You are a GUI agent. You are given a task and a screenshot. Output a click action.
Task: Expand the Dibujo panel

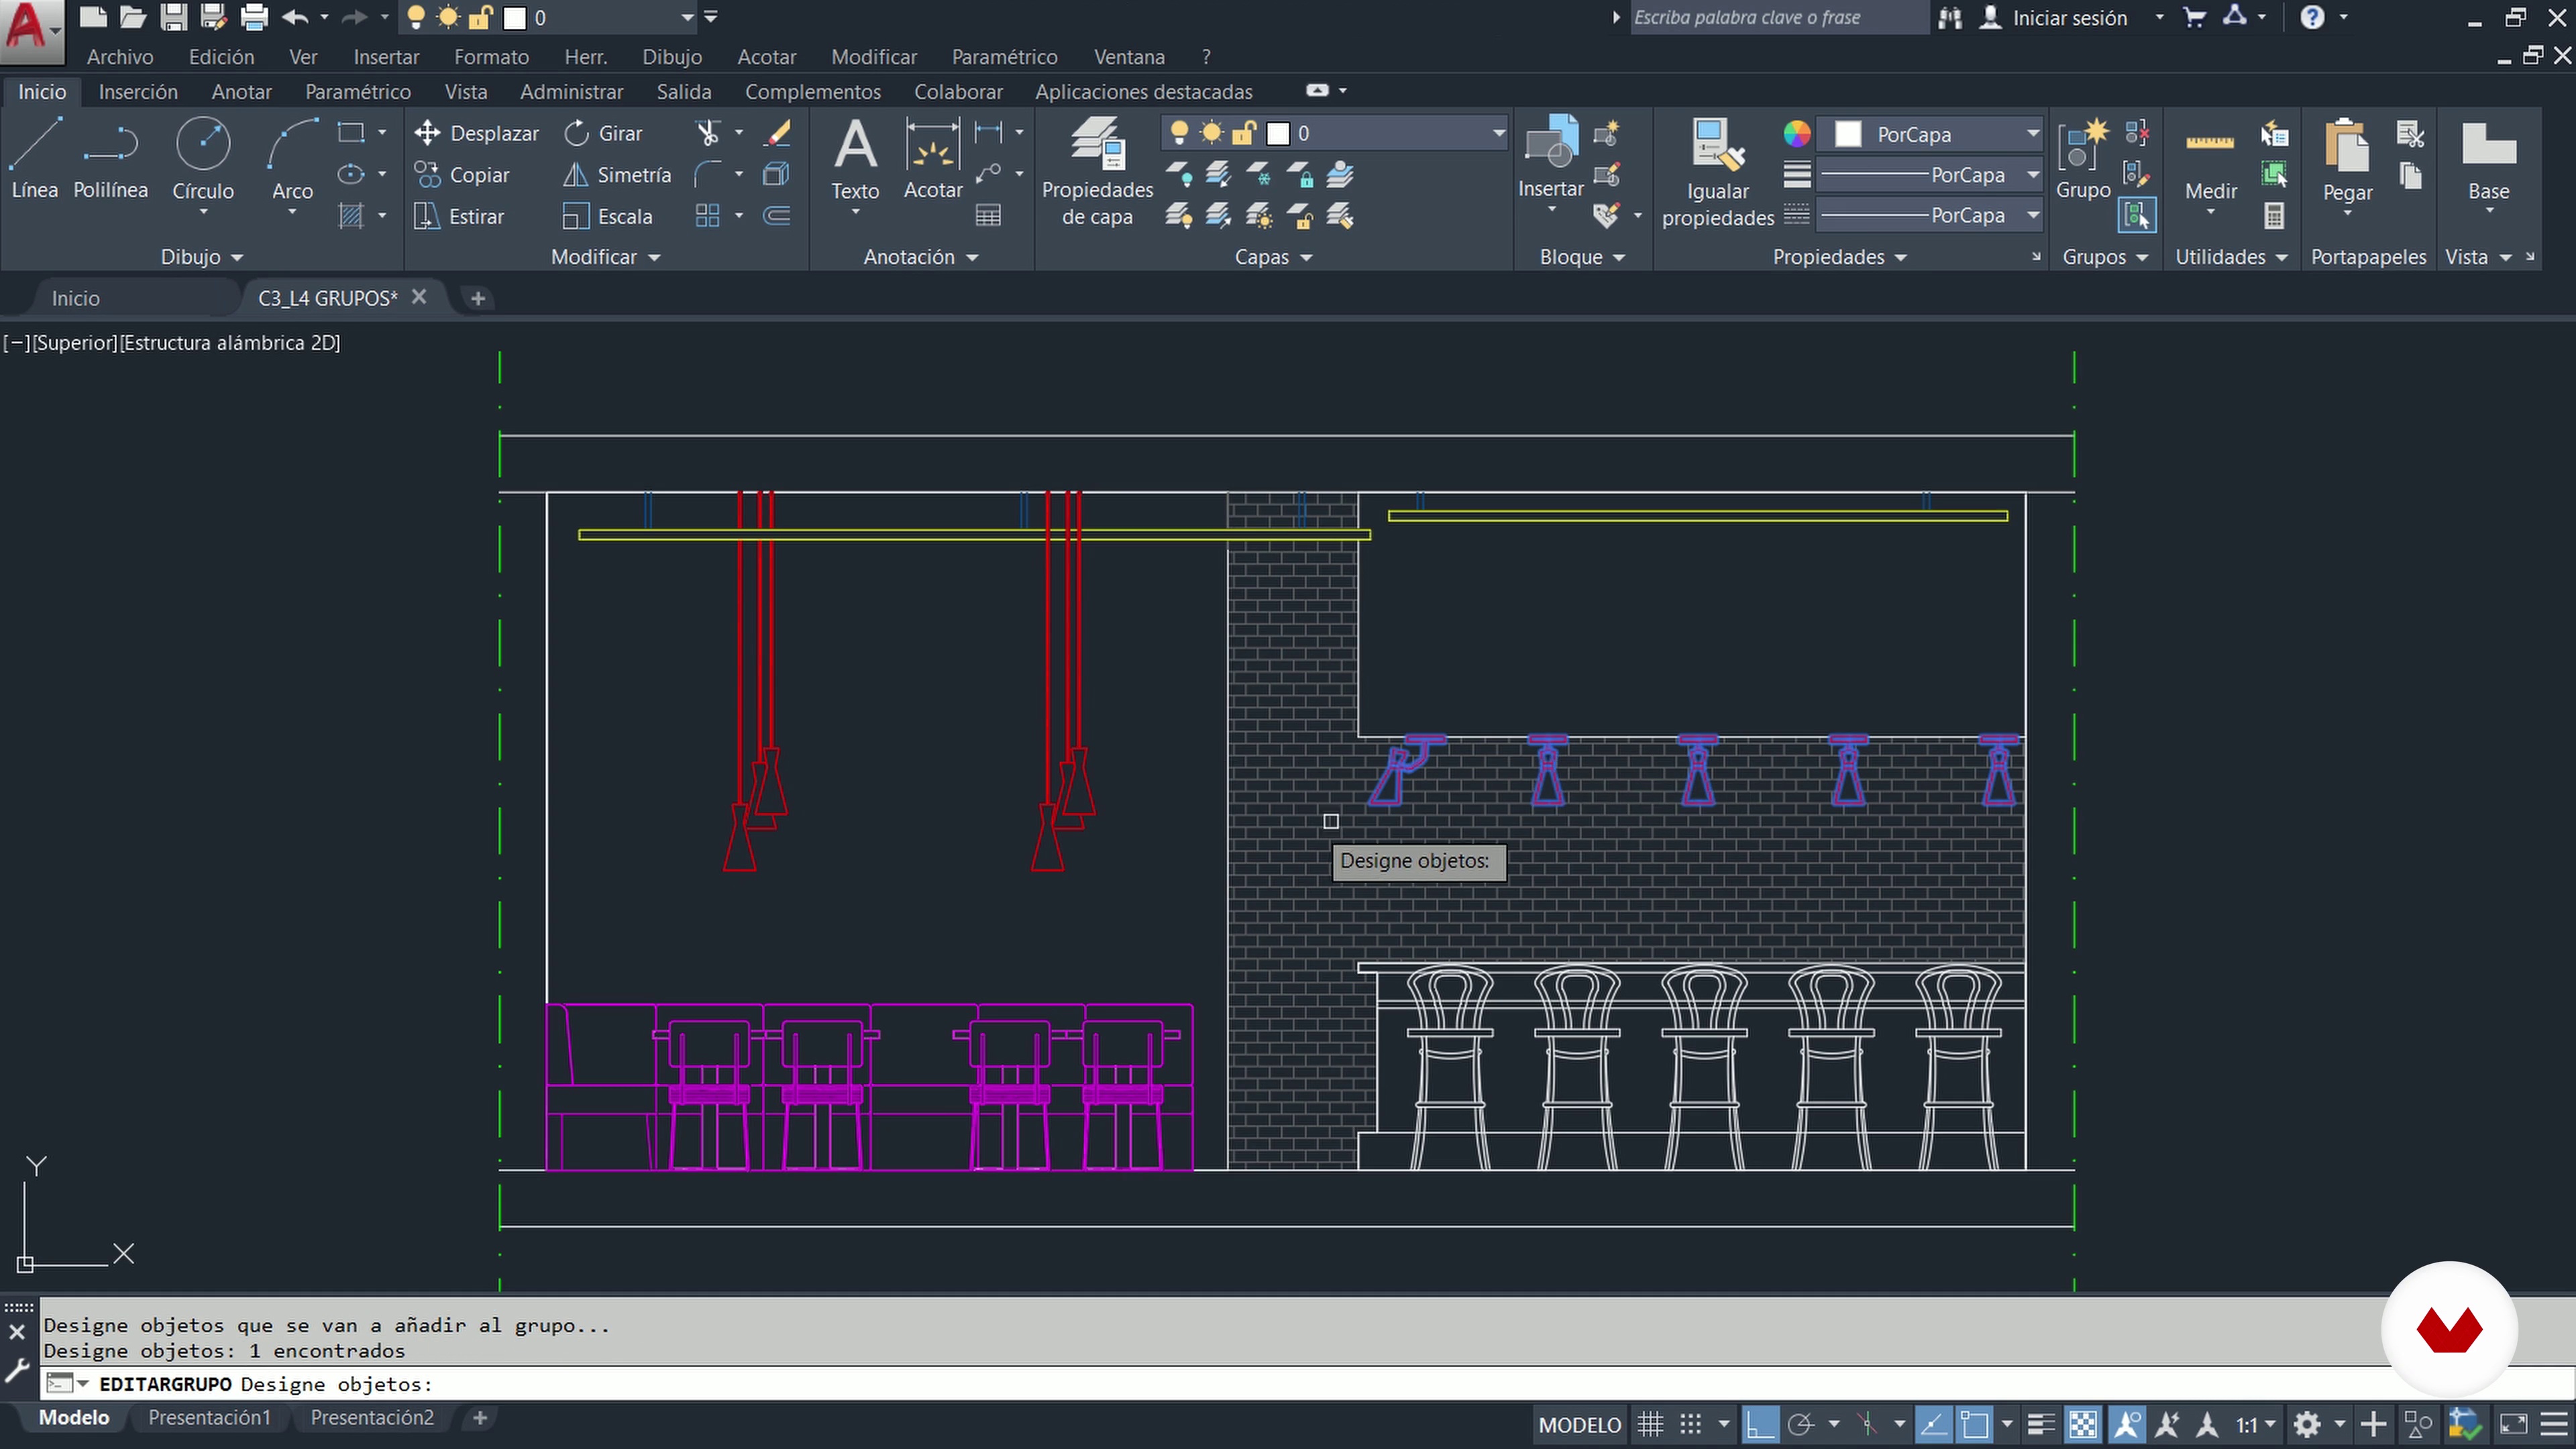coord(202,257)
